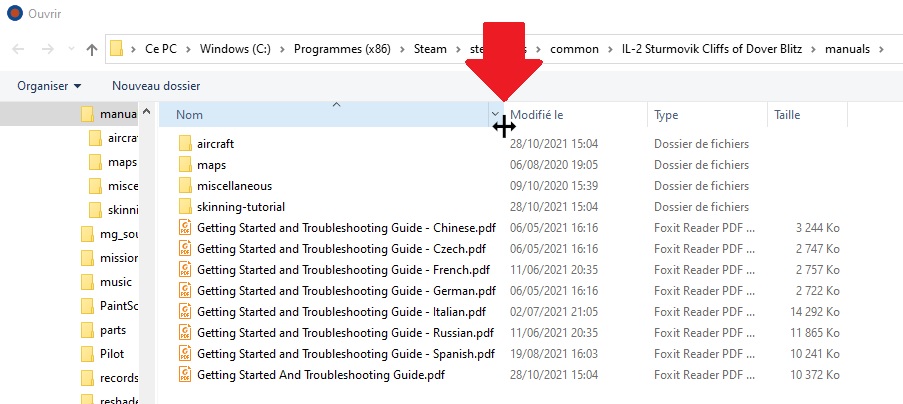The image size is (903, 404).
Task: Click file name Getting Started and Troubleshooting Guide - Italian.pdf
Action: pos(341,311)
